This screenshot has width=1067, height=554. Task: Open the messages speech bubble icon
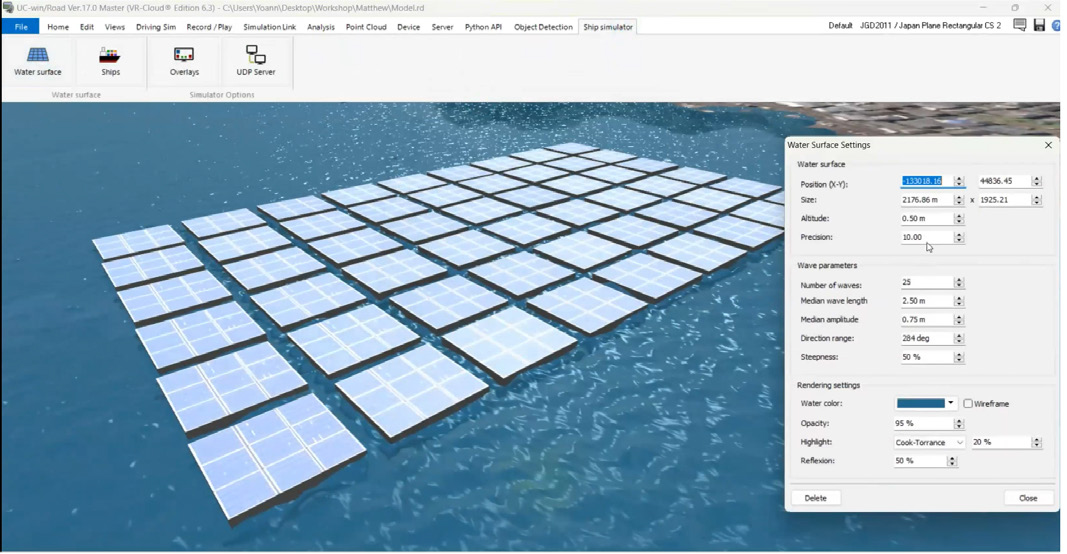point(1019,26)
